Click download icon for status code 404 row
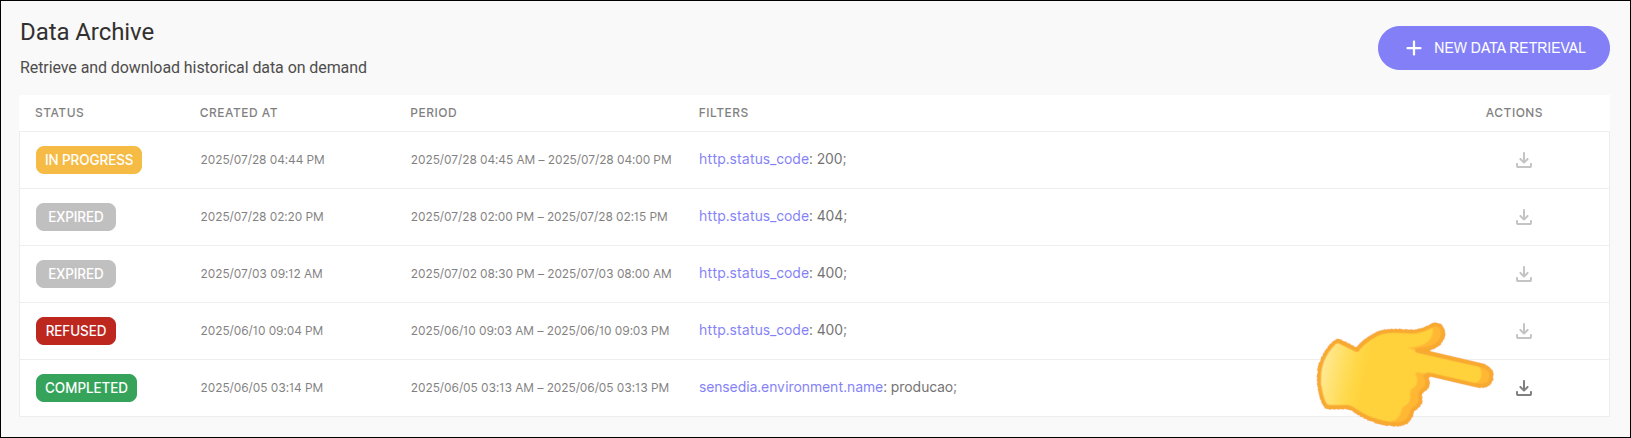The image size is (1631, 438). tap(1523, 217)
